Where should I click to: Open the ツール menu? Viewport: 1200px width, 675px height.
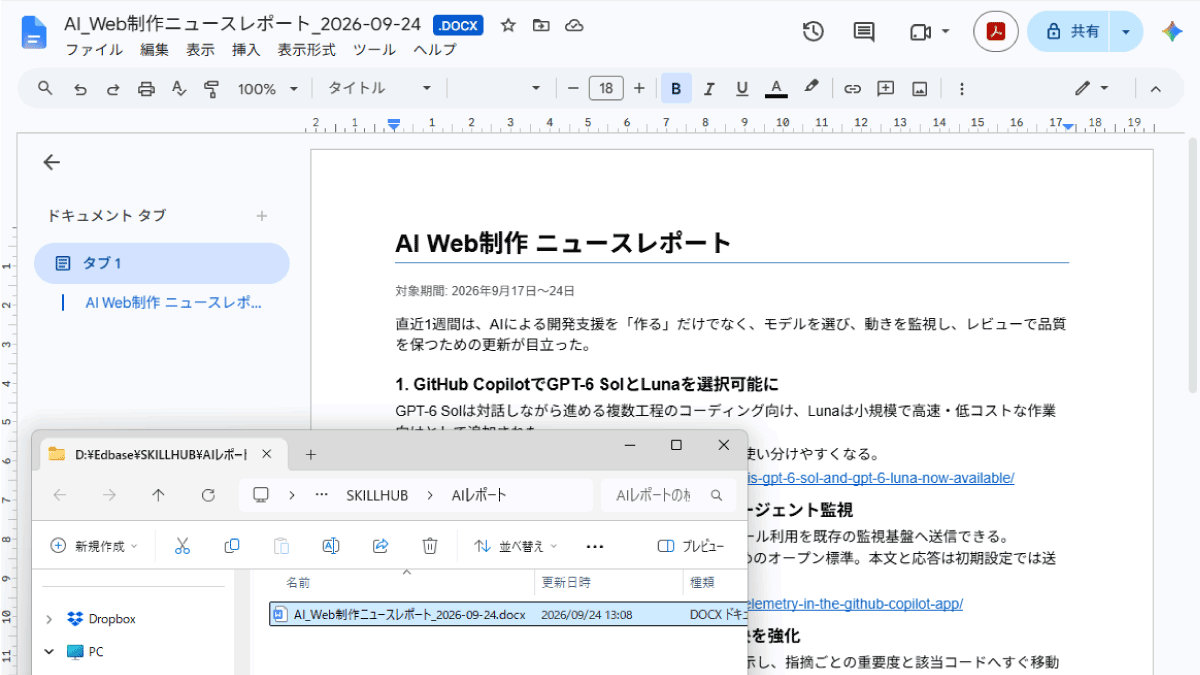click(374, 50)
